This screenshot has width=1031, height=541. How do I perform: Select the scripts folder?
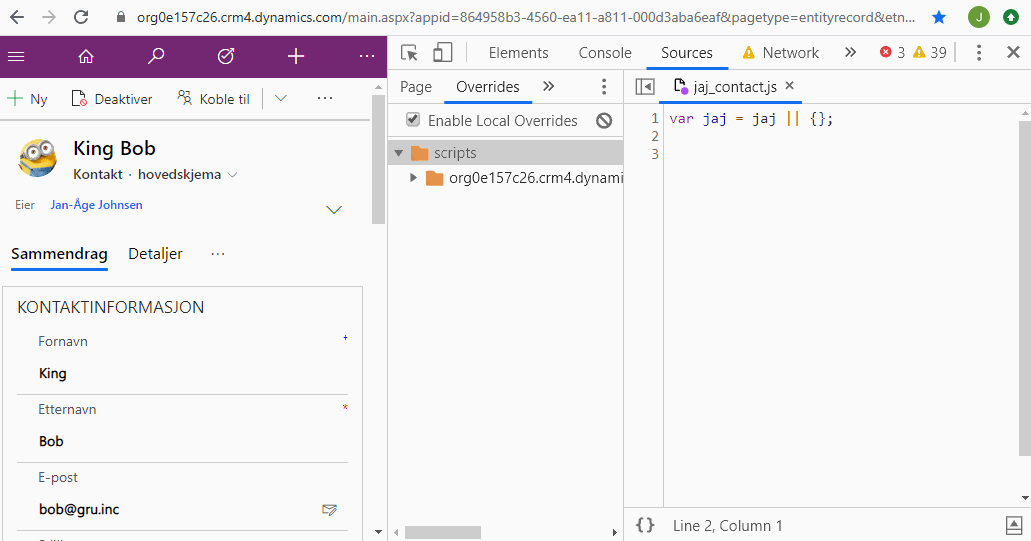tap(505, 153)
